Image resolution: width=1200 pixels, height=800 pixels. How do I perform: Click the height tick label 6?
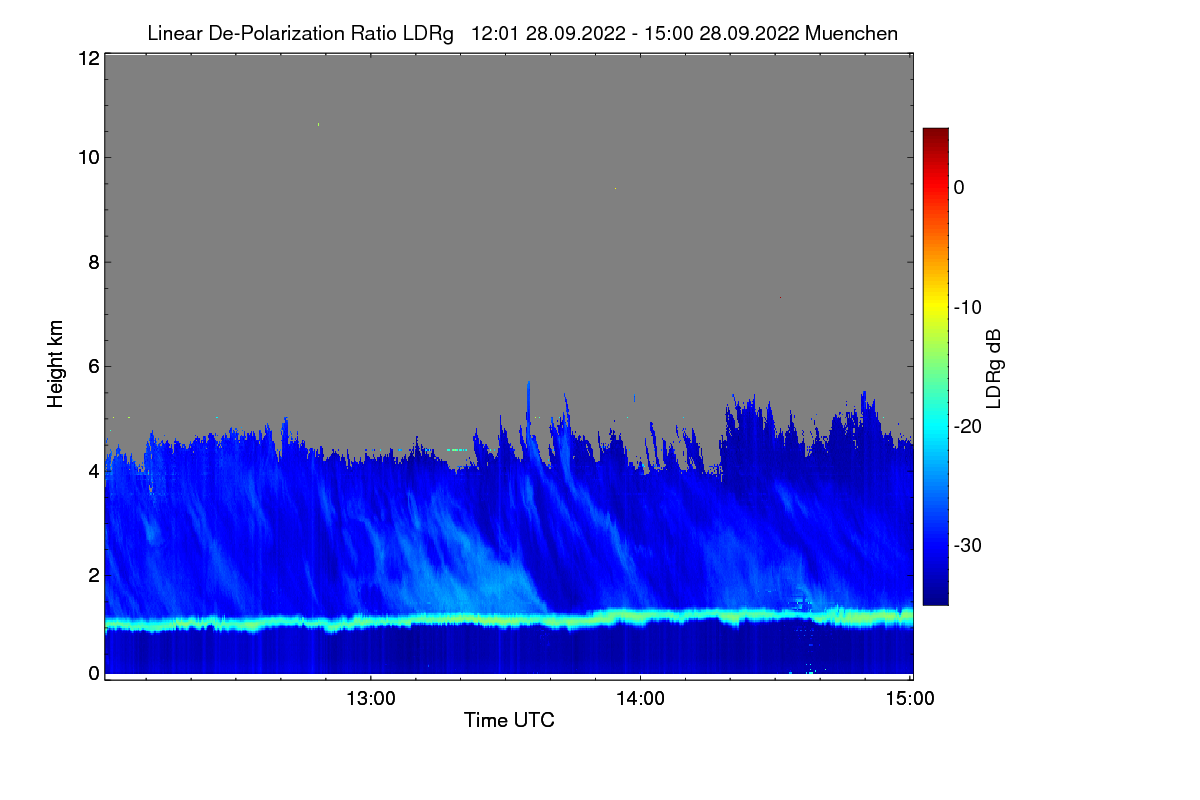92,366
